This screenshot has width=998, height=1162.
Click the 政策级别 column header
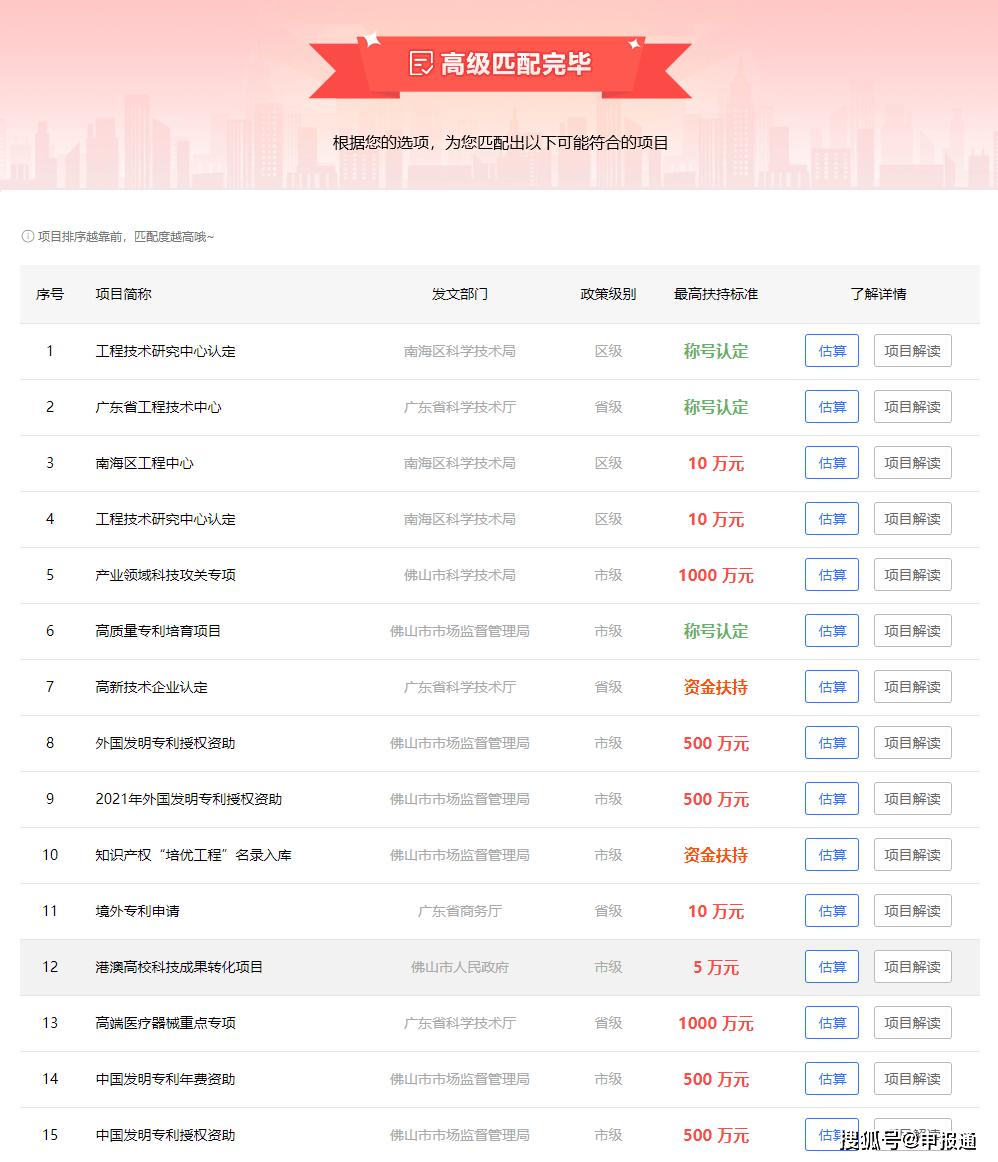coord(608,294)
